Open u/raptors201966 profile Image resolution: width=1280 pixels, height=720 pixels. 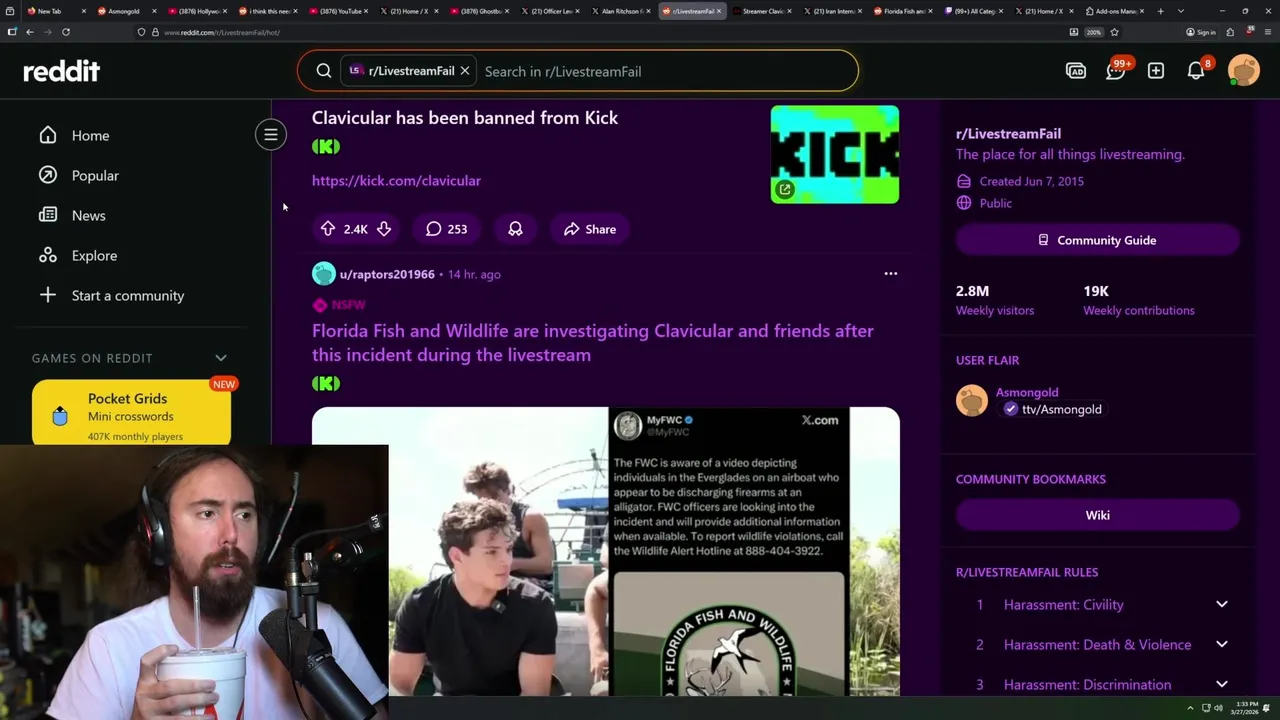coord(387,274)
